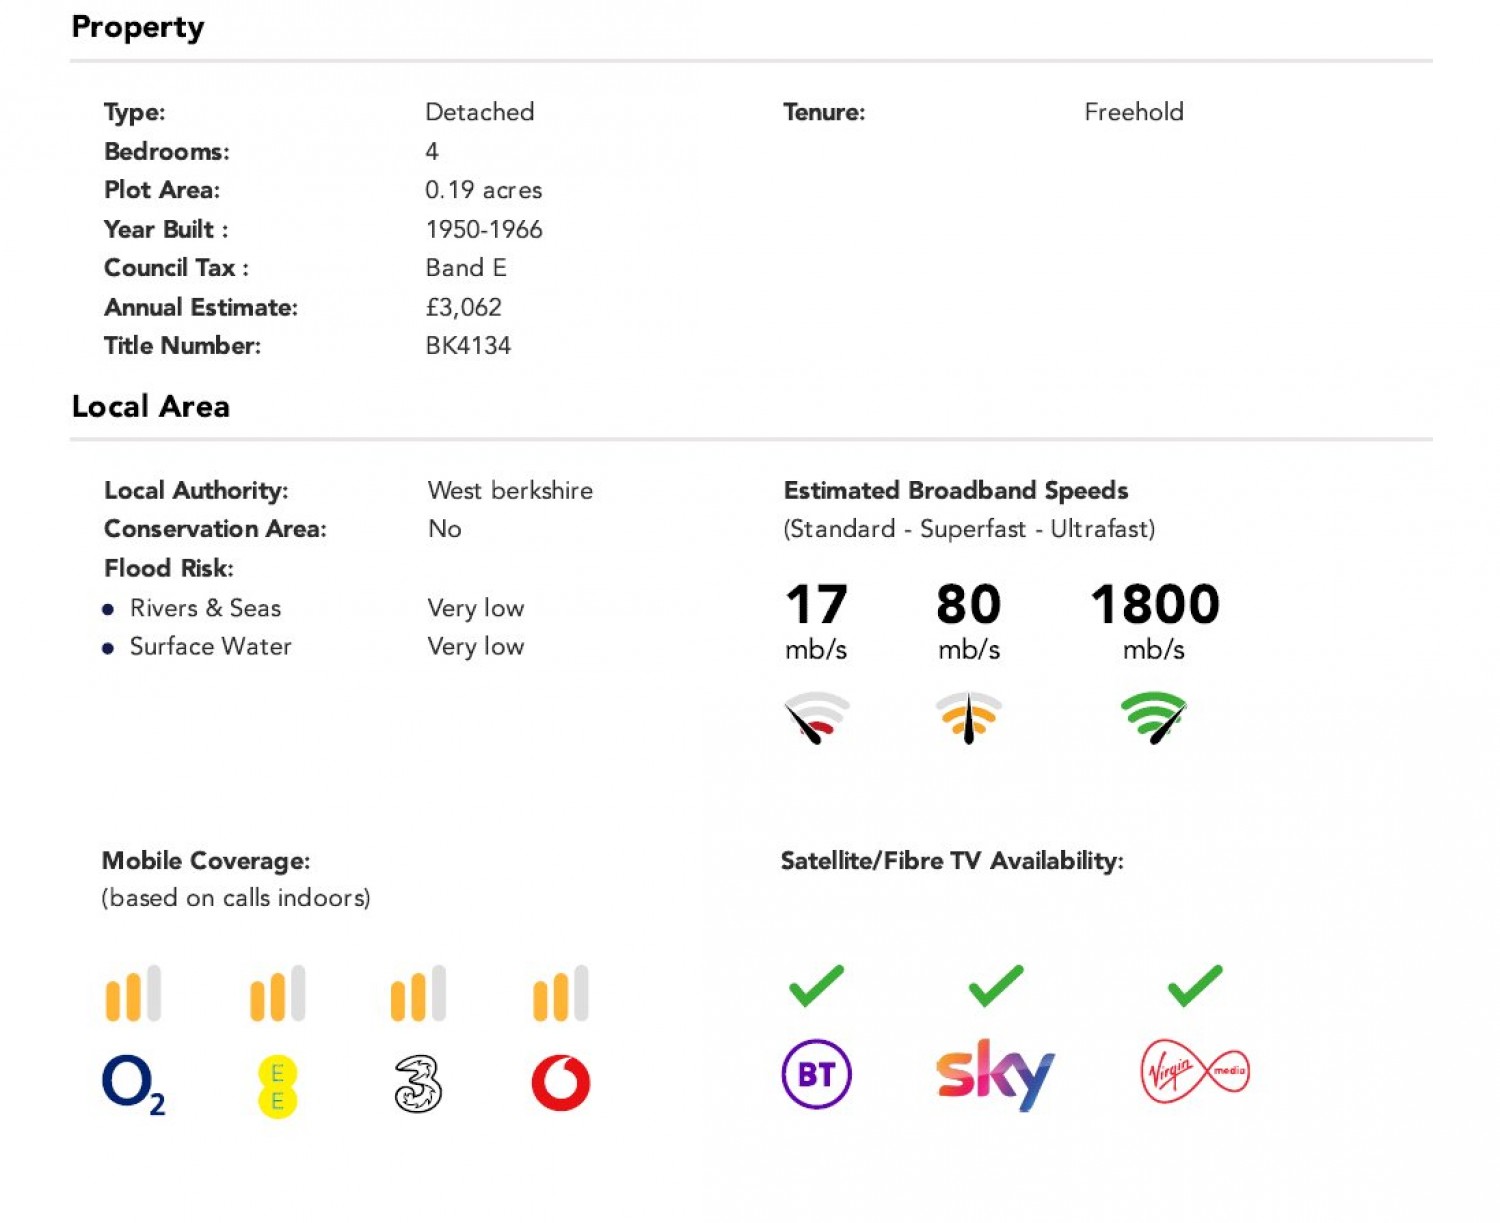The width and height of the screenshot is (1500, 1223).
Task: Click the 1800 mb/s ultrafast speed value
Action: [x=1155, y=605]
